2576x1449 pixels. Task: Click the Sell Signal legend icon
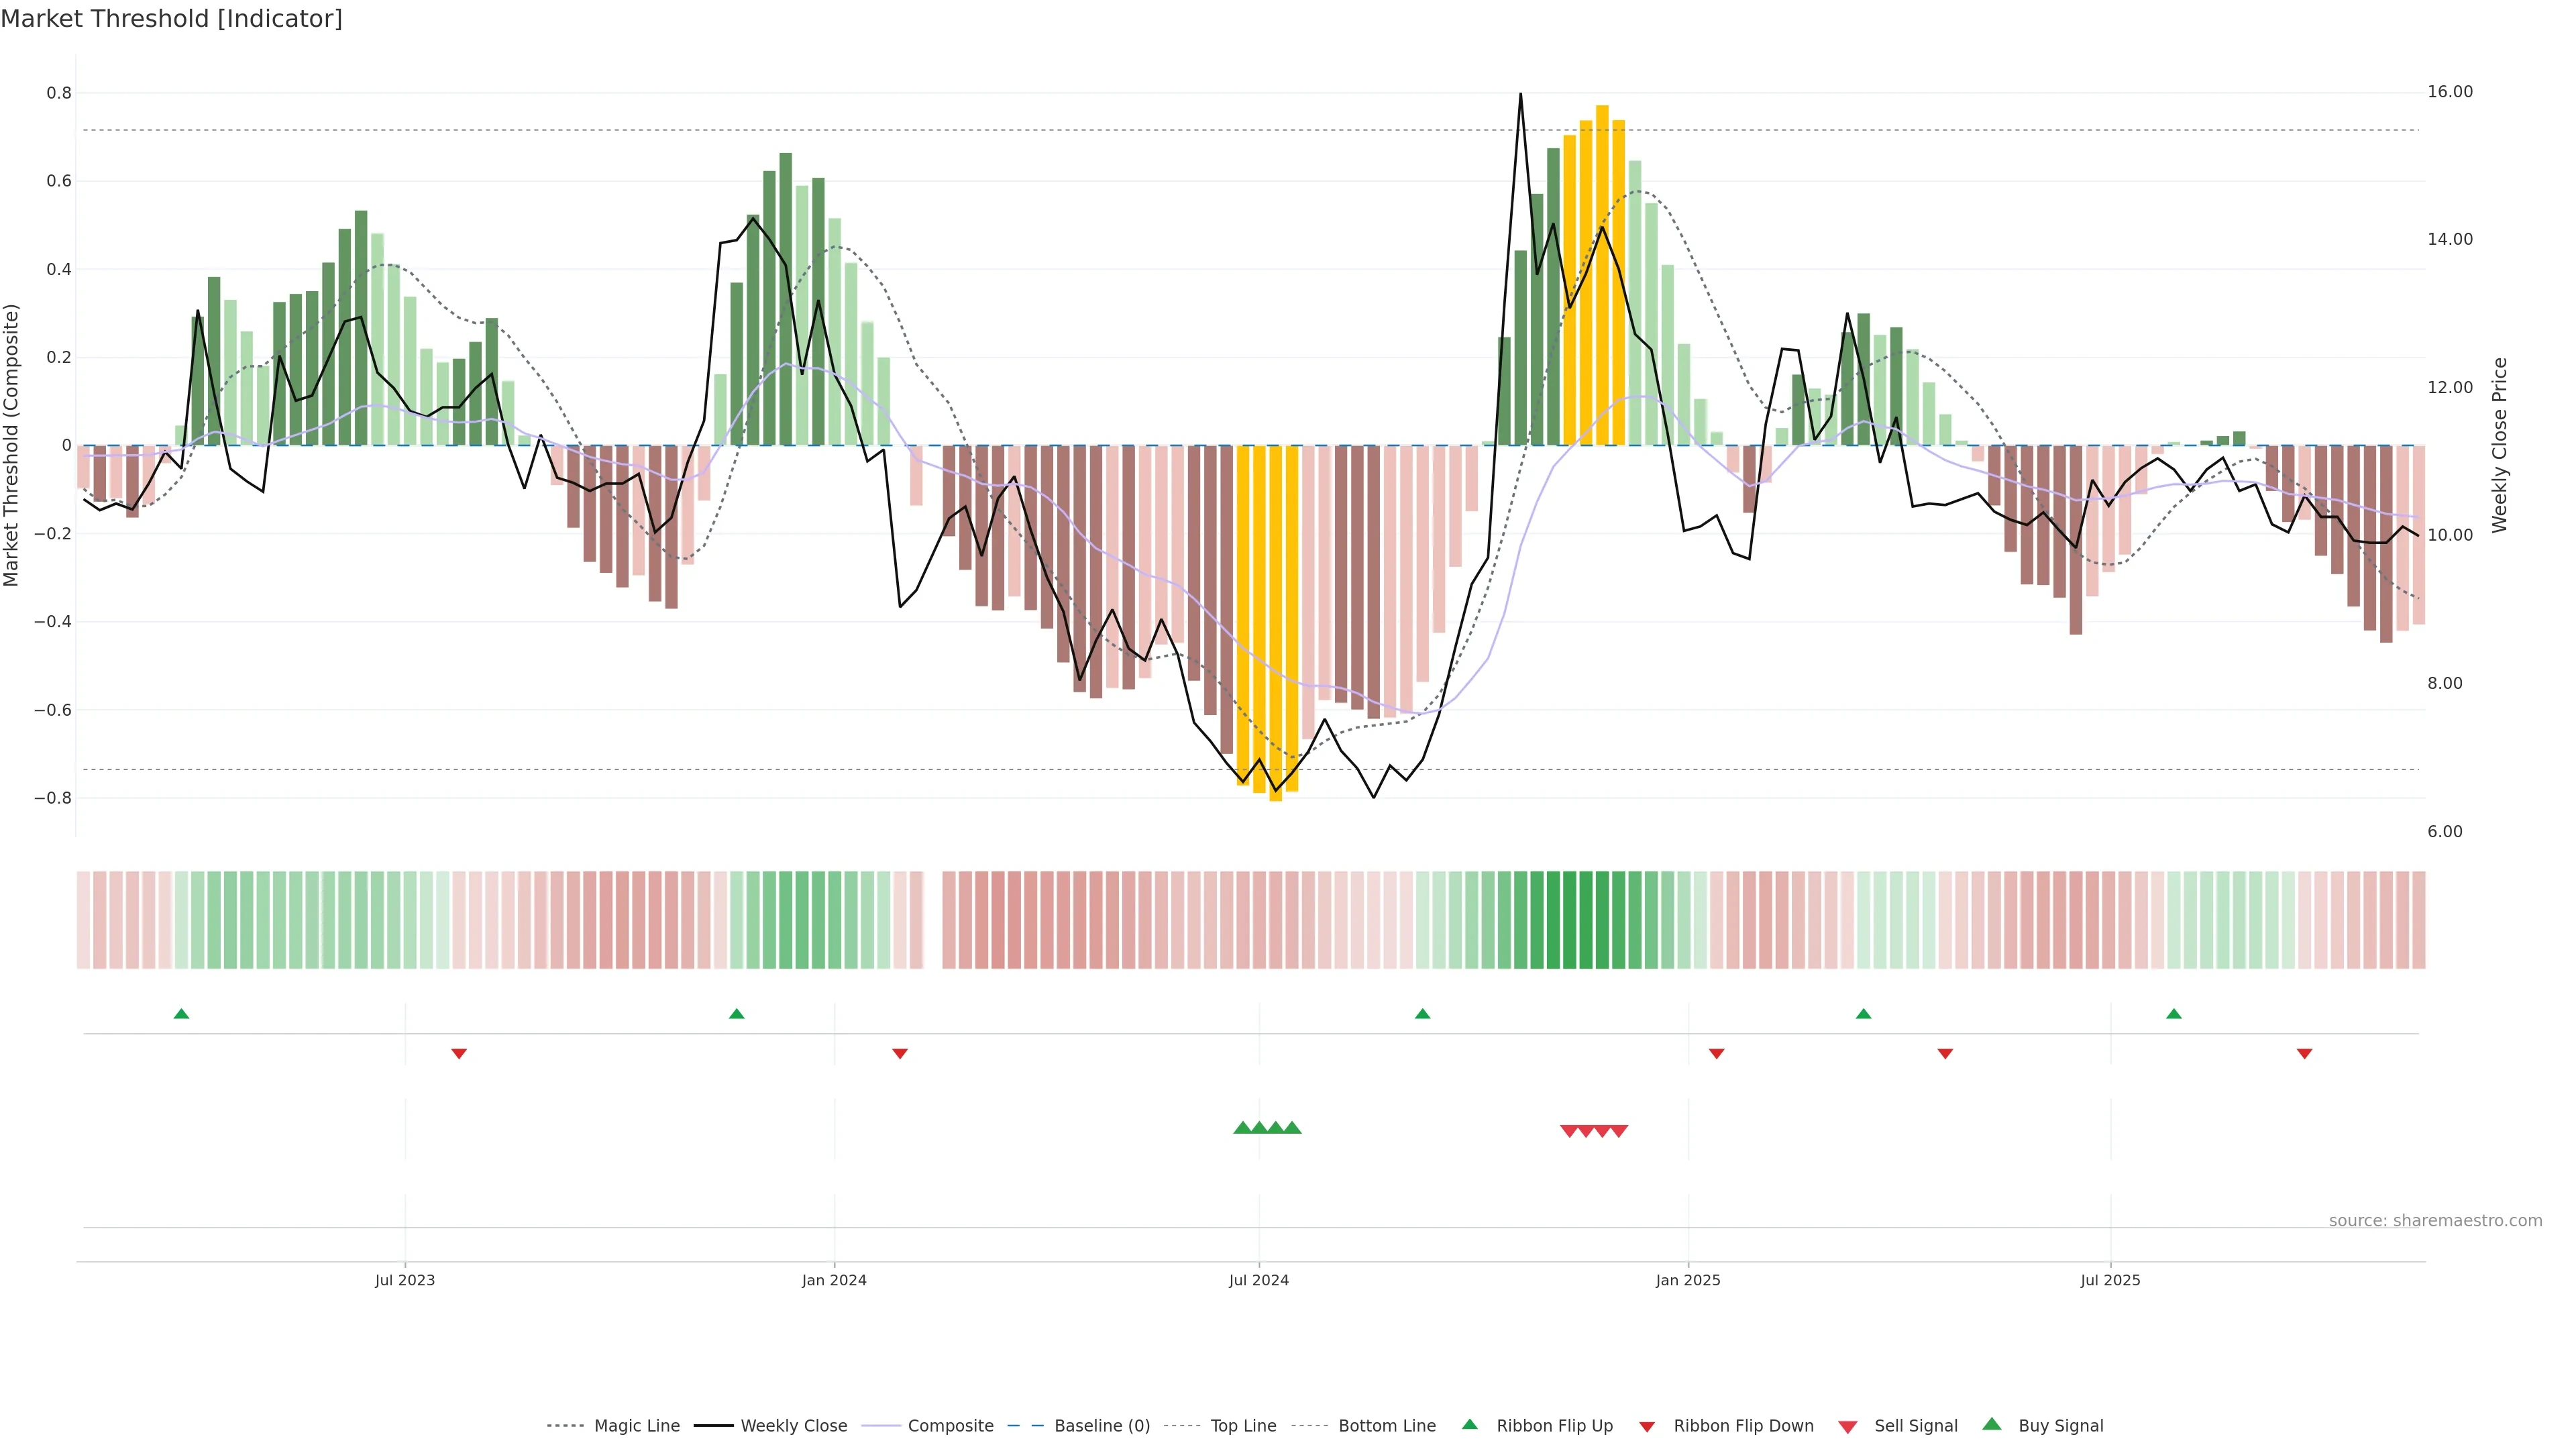[1847, 1426]
